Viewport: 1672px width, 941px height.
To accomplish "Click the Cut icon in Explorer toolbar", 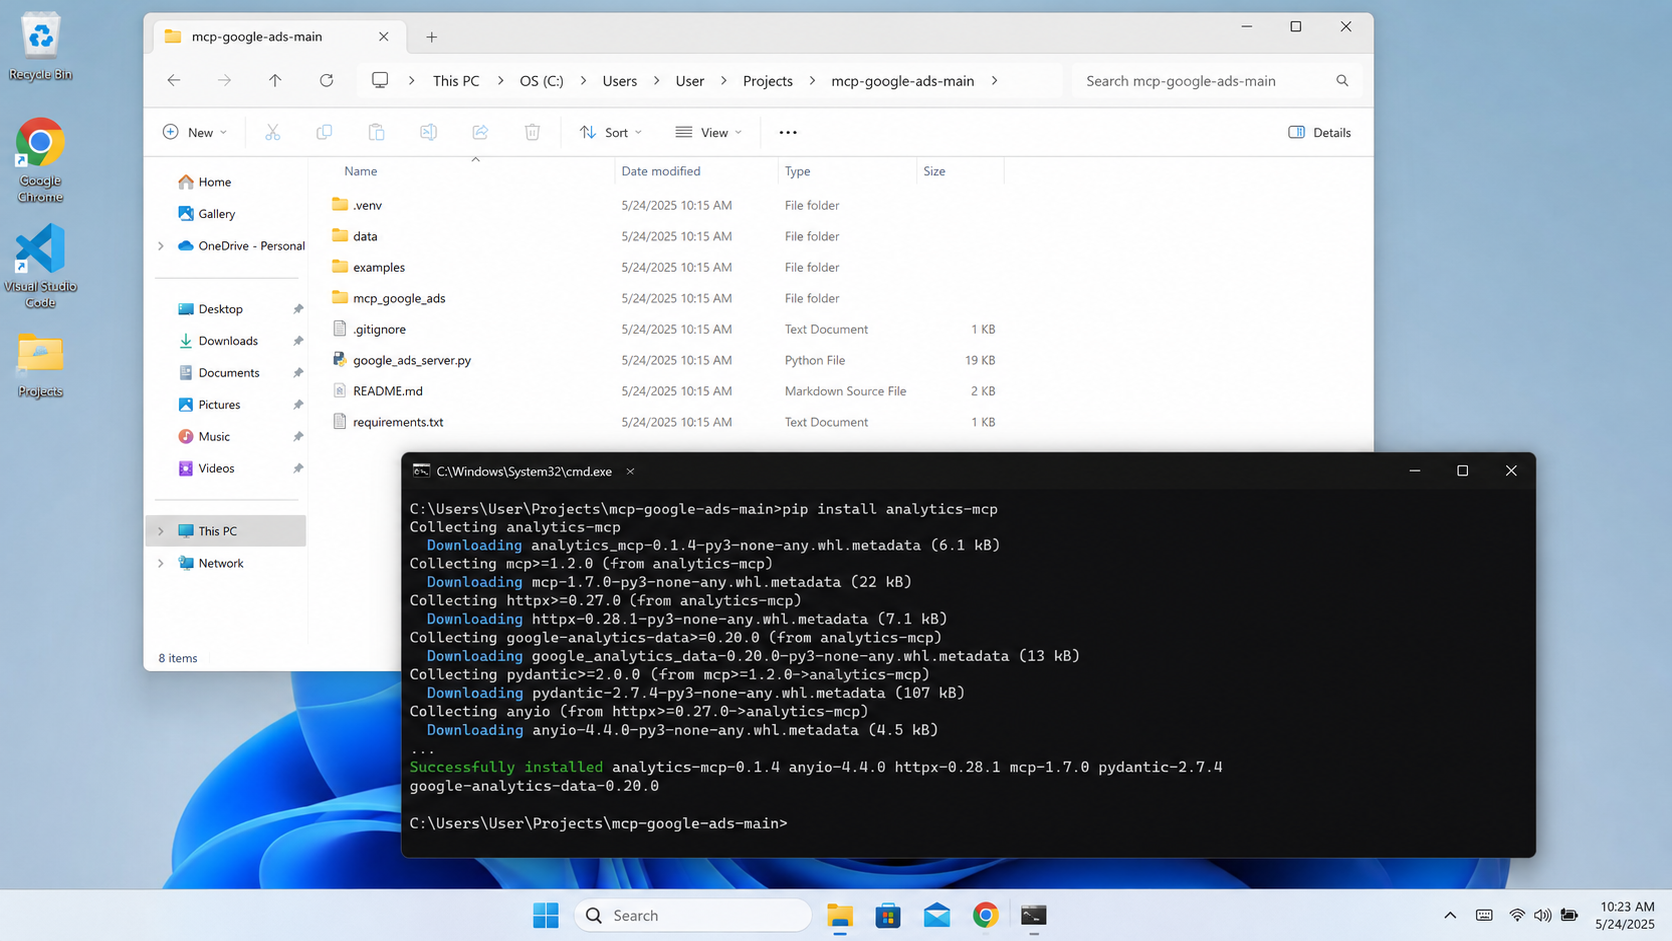I will point(272,132).
